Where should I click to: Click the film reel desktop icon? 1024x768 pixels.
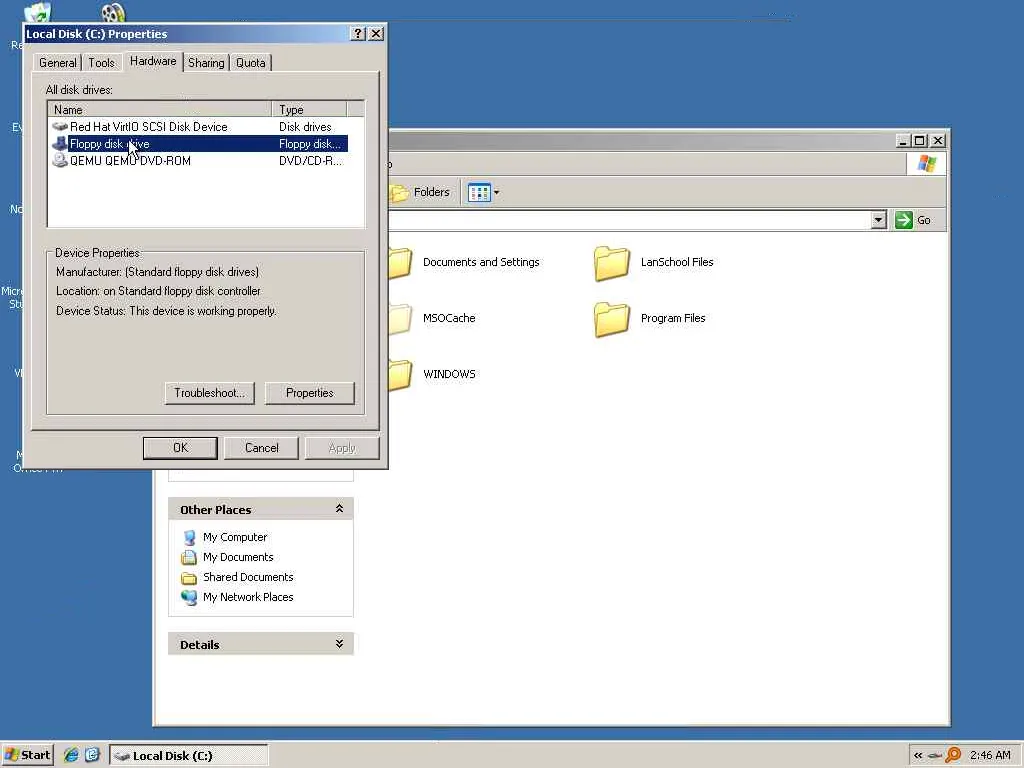click(x=113, y=12)
